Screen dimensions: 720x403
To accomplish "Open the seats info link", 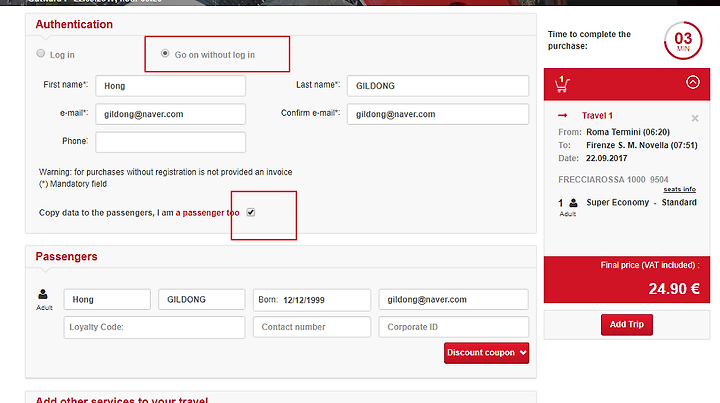I will tap(680, 189).
